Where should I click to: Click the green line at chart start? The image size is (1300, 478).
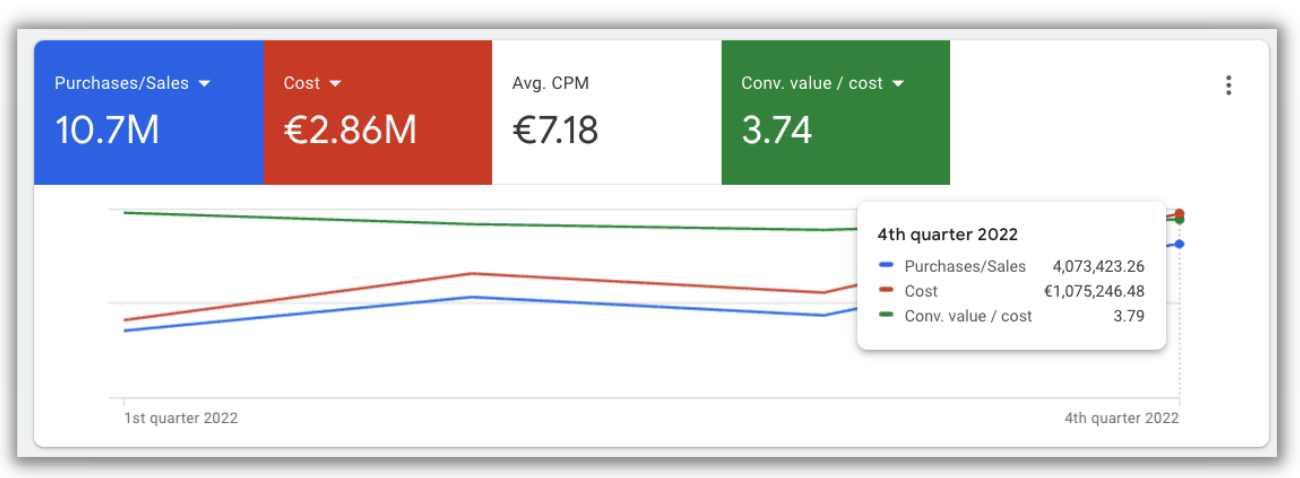pos(125,212)
